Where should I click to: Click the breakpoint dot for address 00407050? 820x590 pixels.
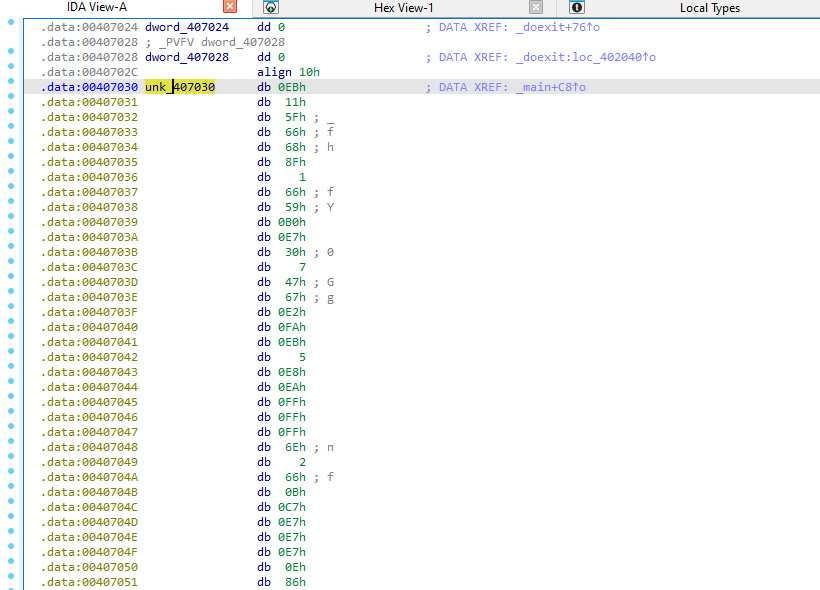tap(11, 561)
